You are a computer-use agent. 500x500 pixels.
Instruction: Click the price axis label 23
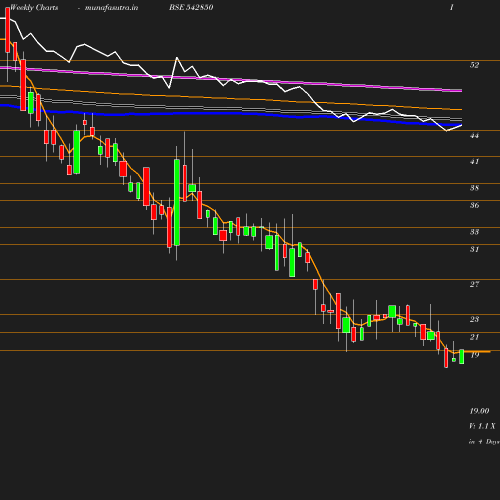click(474, 319)
